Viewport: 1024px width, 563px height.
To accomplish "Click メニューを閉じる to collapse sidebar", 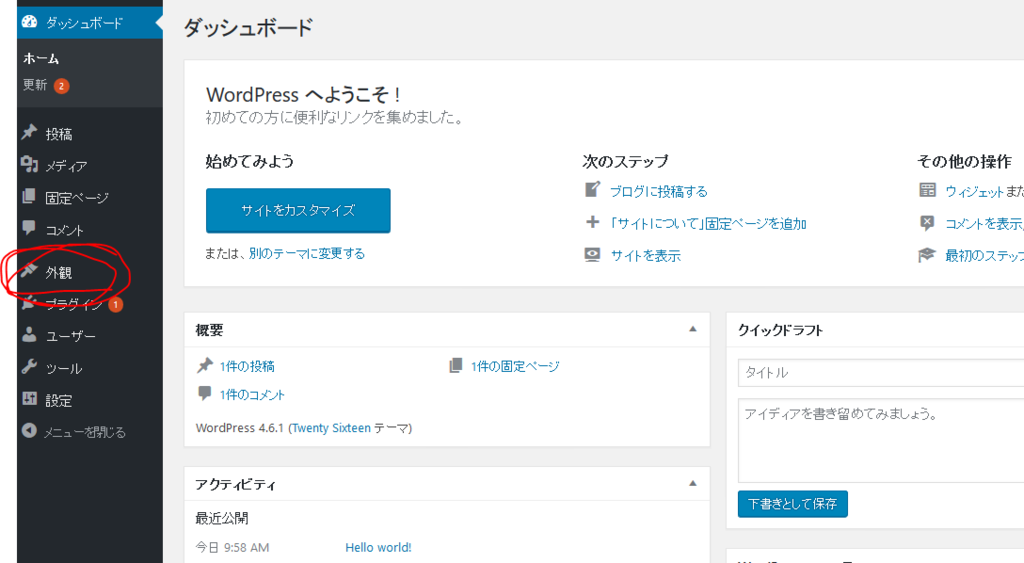I will tap(84, 432).
